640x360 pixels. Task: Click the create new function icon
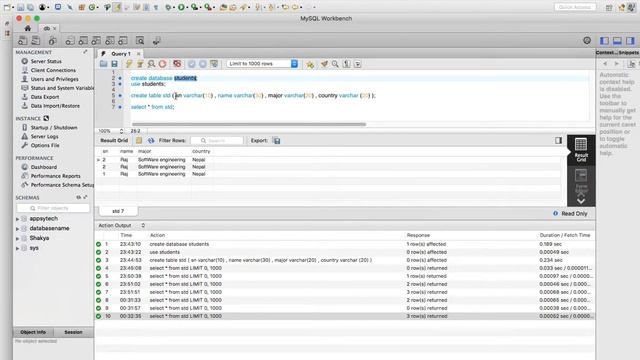[x=123, y=40]
